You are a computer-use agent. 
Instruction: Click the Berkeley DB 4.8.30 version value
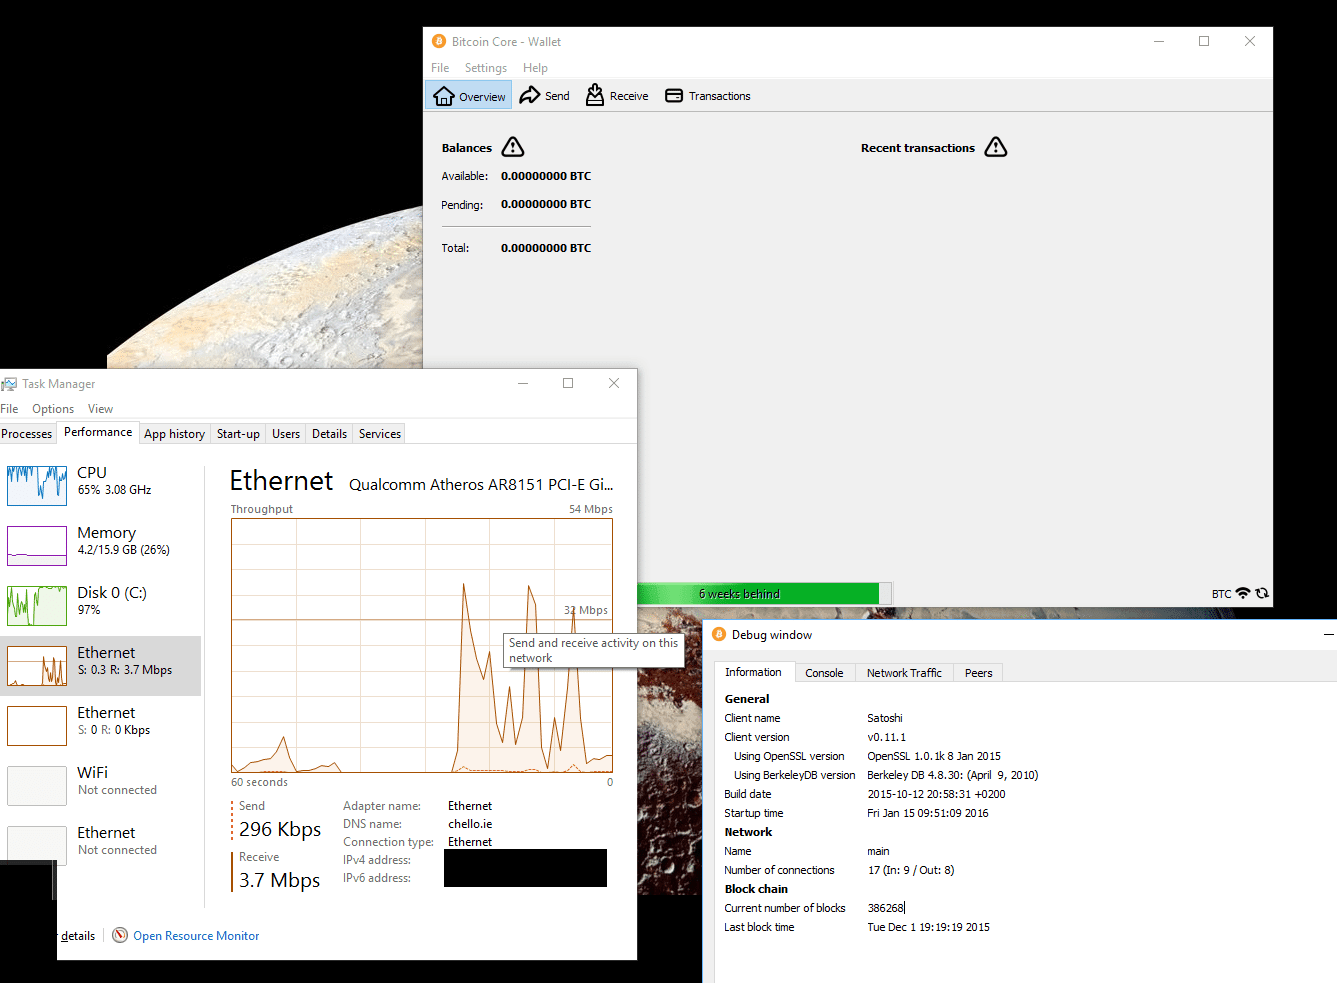(952, 775)
